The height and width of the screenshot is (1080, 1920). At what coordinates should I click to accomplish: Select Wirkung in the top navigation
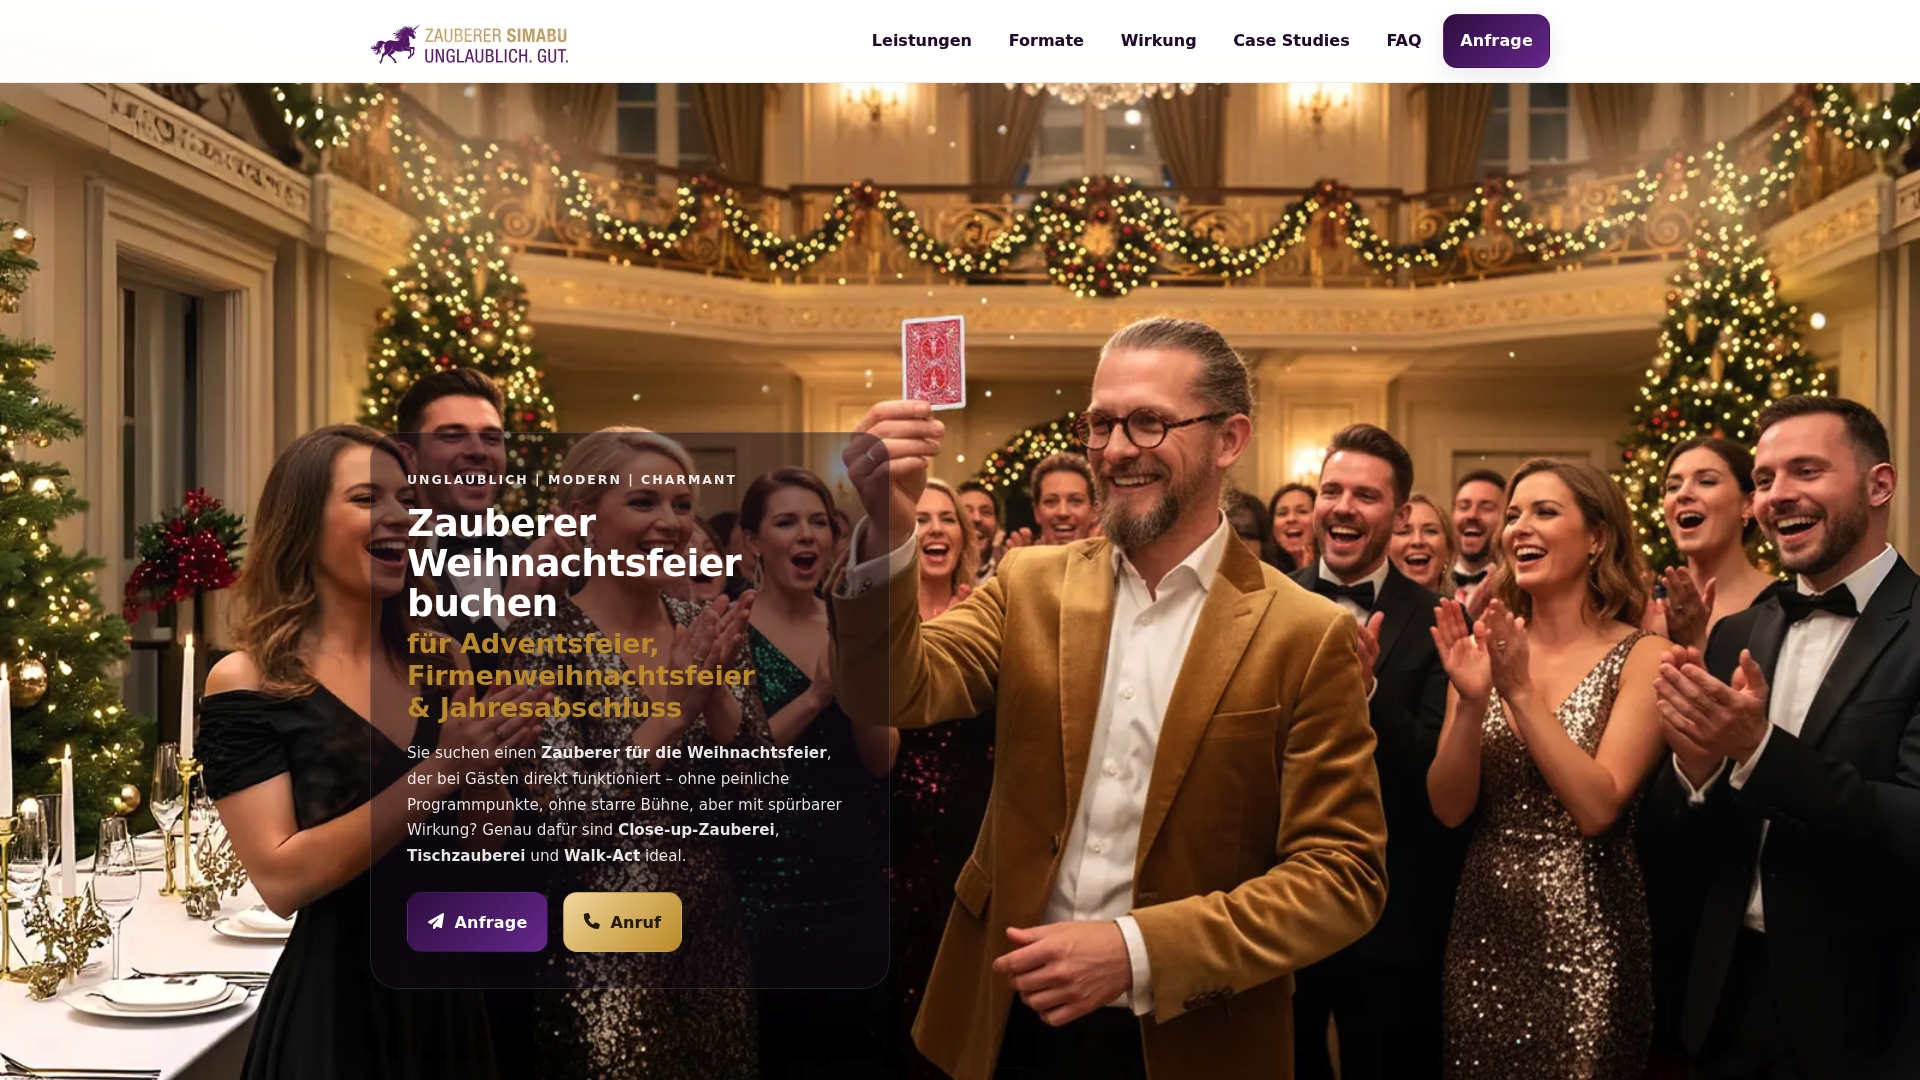[1158, 41]
